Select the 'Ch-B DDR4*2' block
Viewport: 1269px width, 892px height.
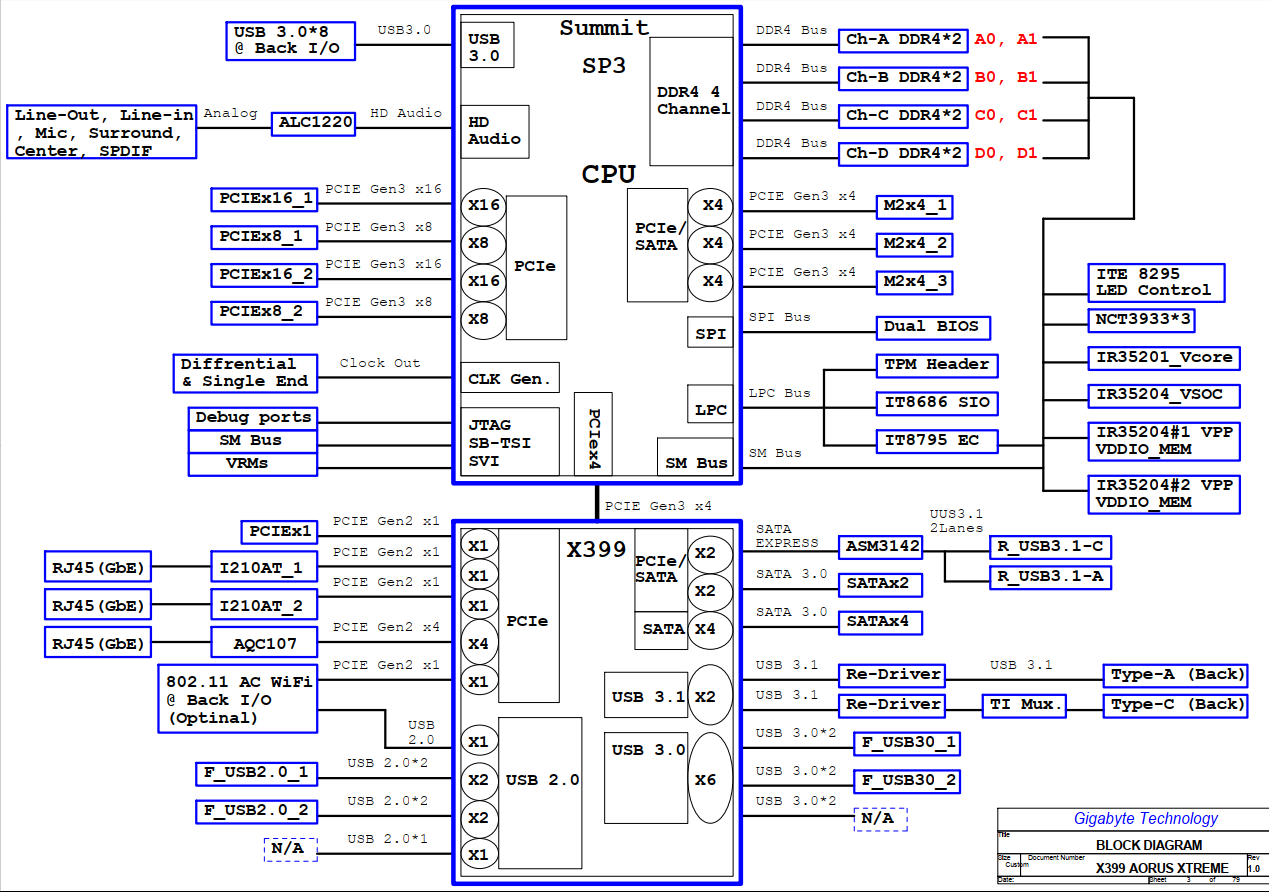tap(904, 77)
